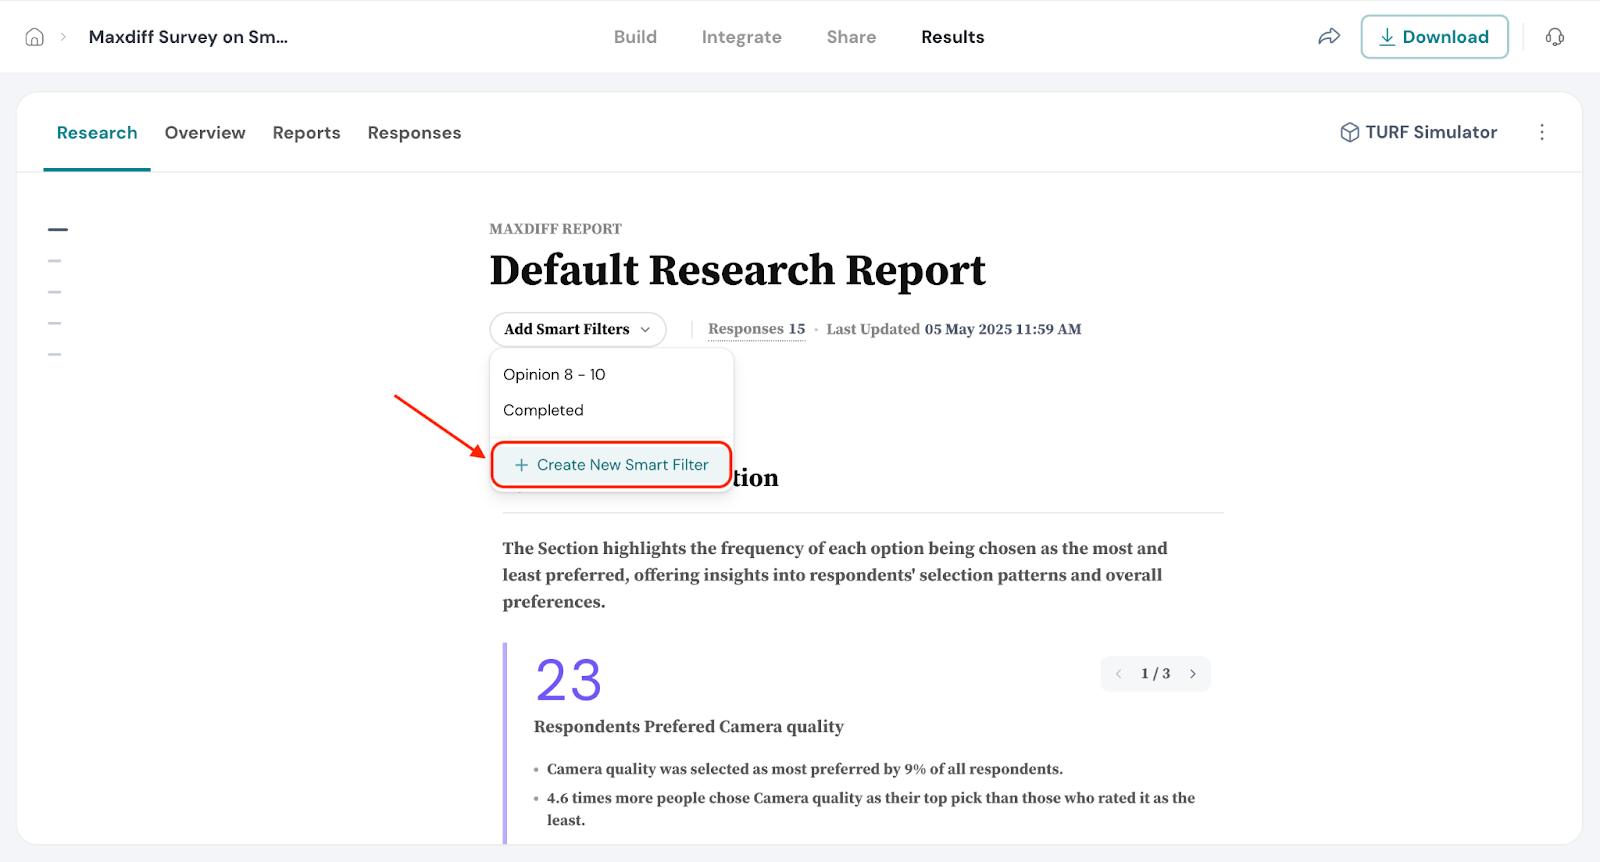Select the Opinion 8 - 10 filter
This screenshot has height=862, width=1600.
554,375
